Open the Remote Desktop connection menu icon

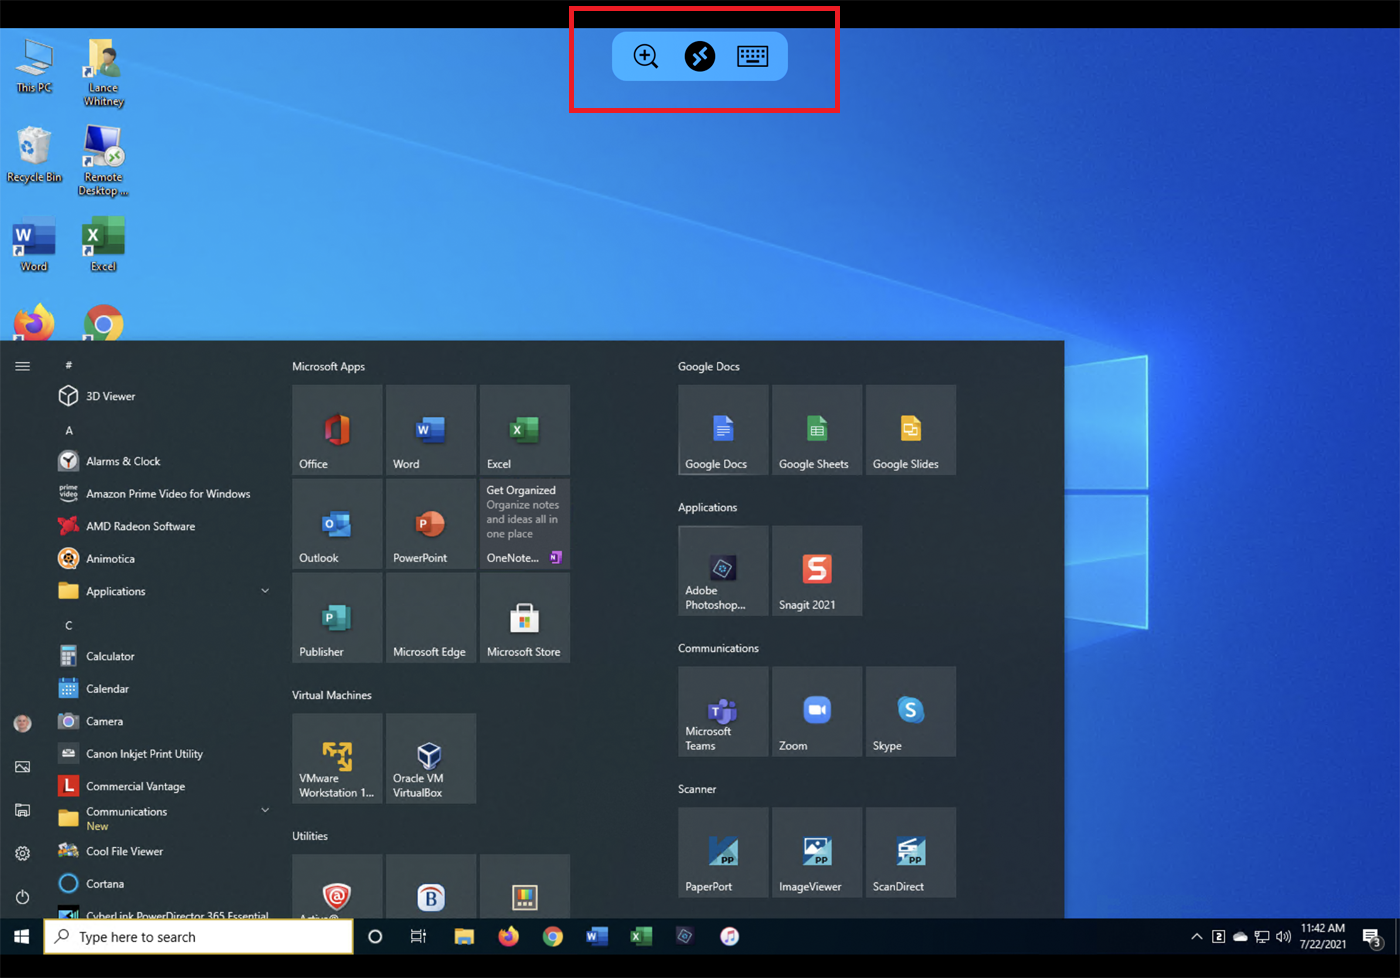700,56
